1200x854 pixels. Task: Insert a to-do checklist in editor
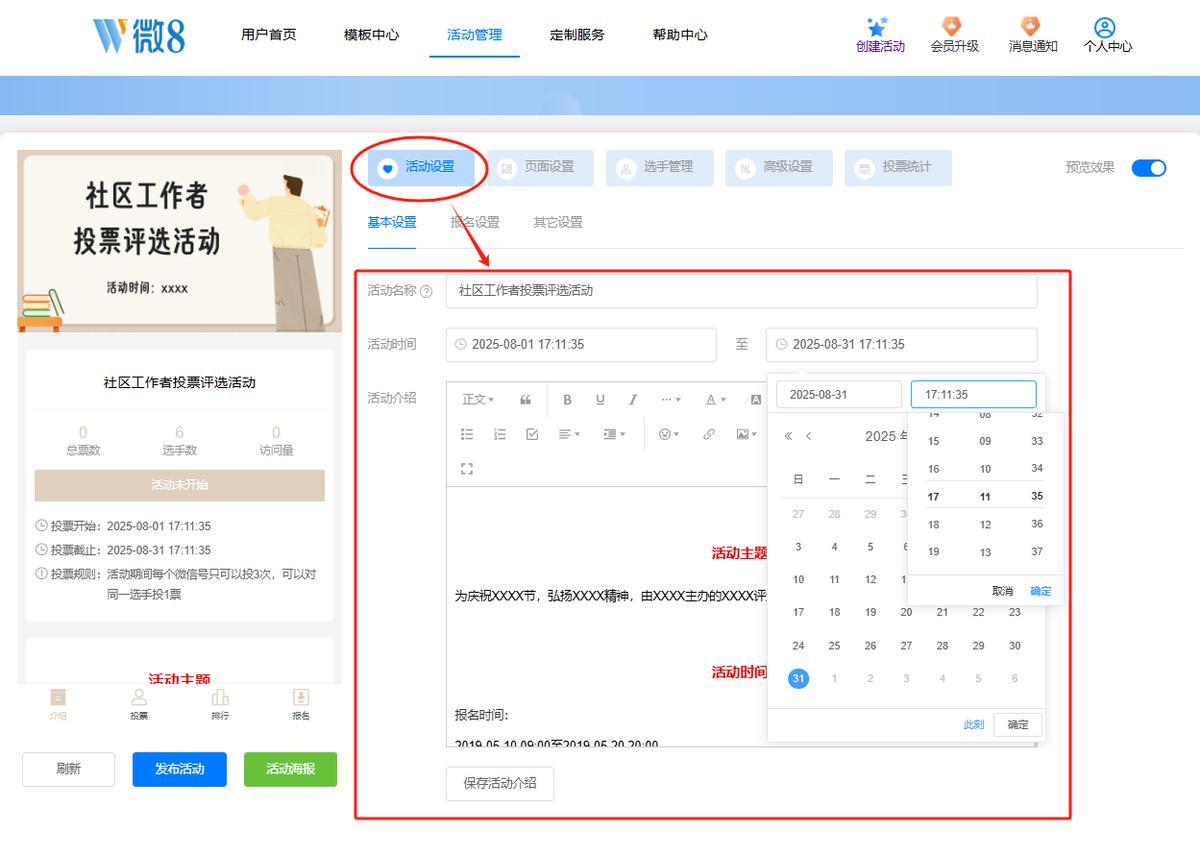click(532, 434)
